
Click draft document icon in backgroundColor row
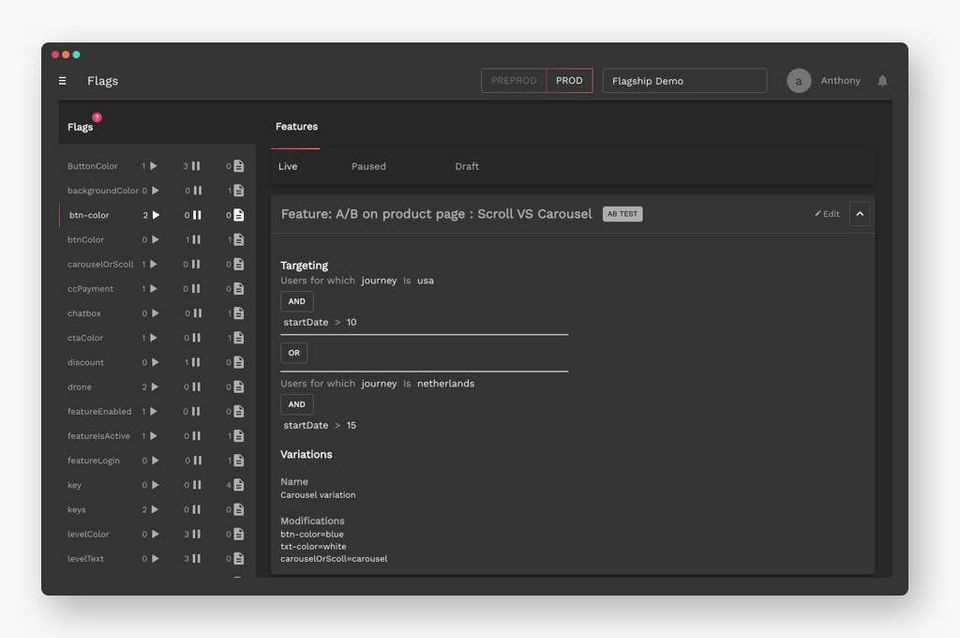(x=239, y=190)
